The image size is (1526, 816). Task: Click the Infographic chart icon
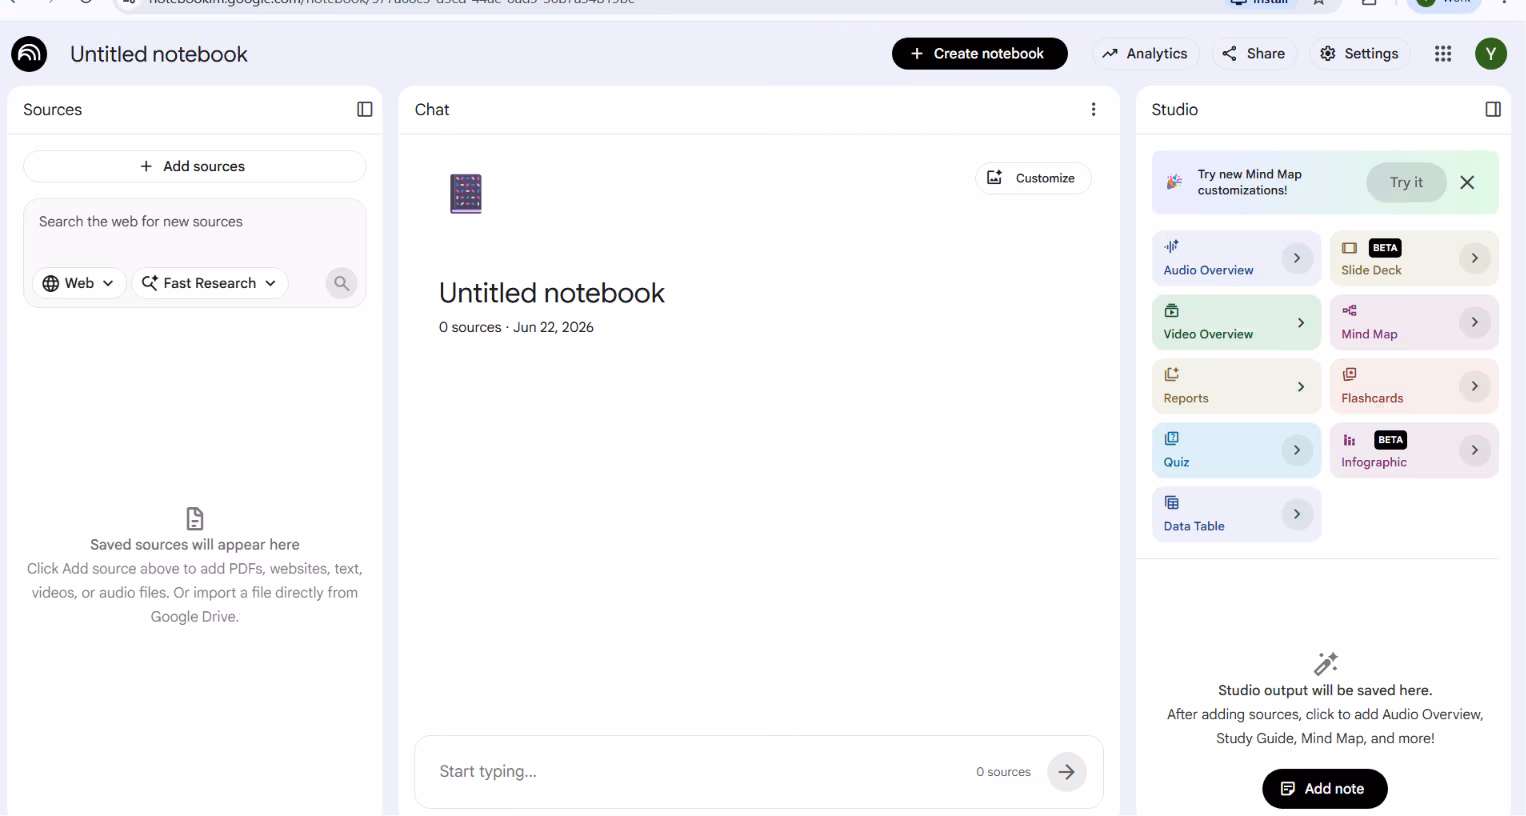pyautogui.click(x=1350, y=439)
